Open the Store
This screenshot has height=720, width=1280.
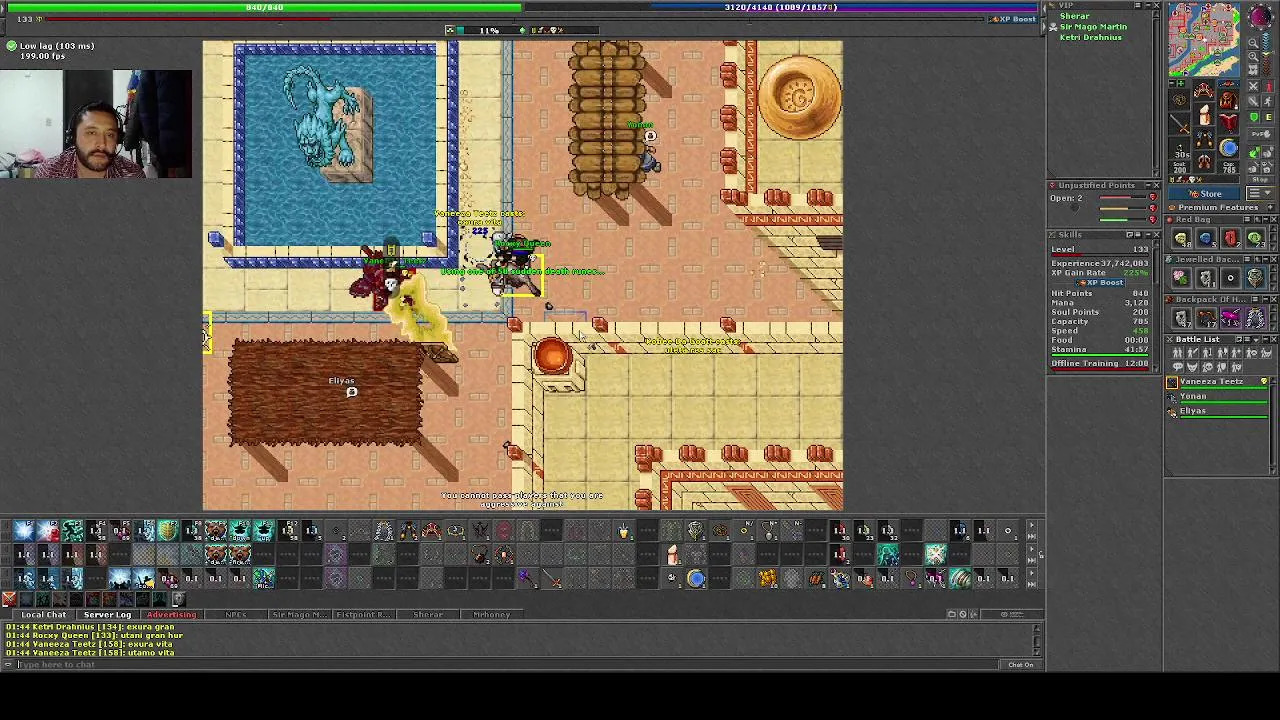pyautogui.click(x=1204, y=193)
